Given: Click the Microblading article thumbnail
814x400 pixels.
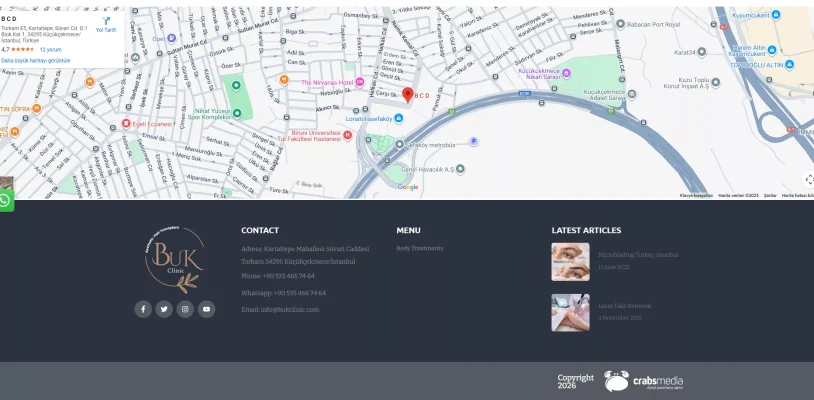Looking at the screenshot, I should 570,261.
